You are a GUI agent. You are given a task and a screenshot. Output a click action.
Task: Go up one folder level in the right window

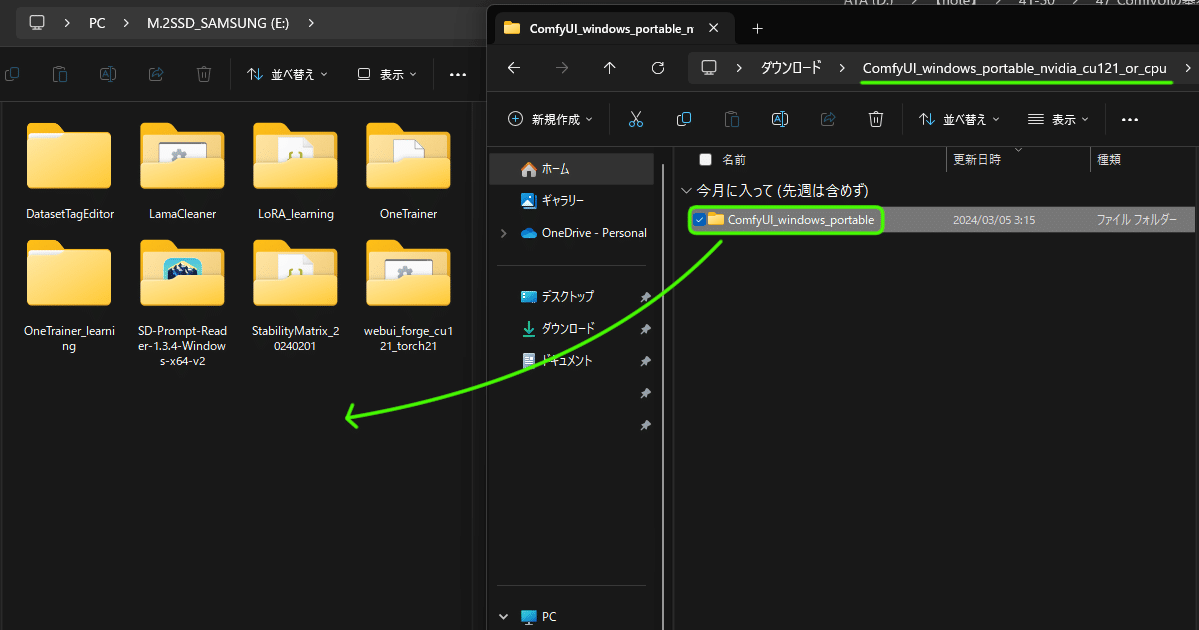tap(609, 68)
